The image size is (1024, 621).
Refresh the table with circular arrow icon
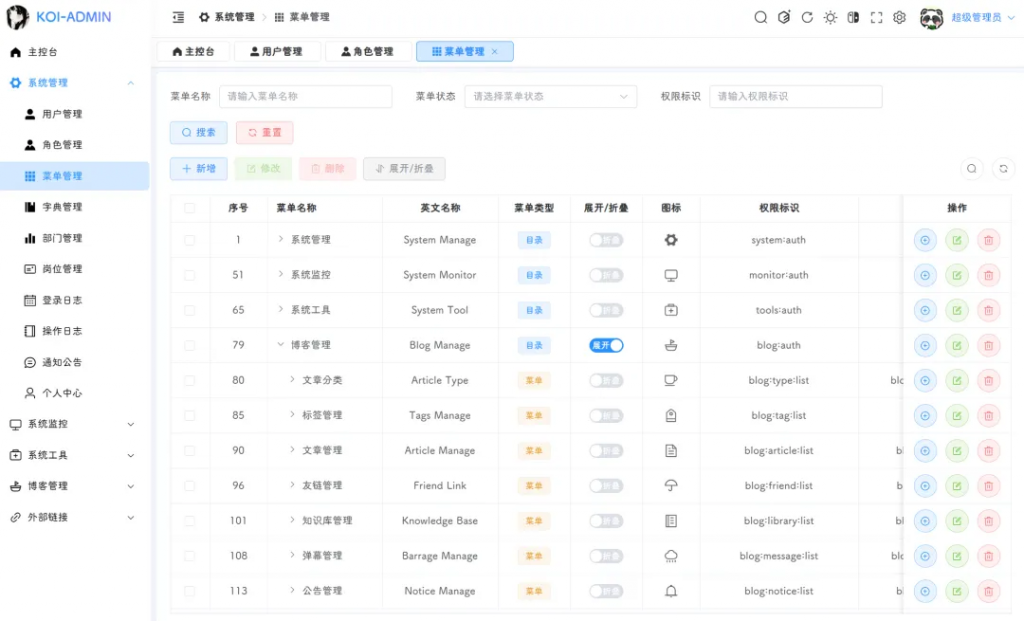point(1003,168)
